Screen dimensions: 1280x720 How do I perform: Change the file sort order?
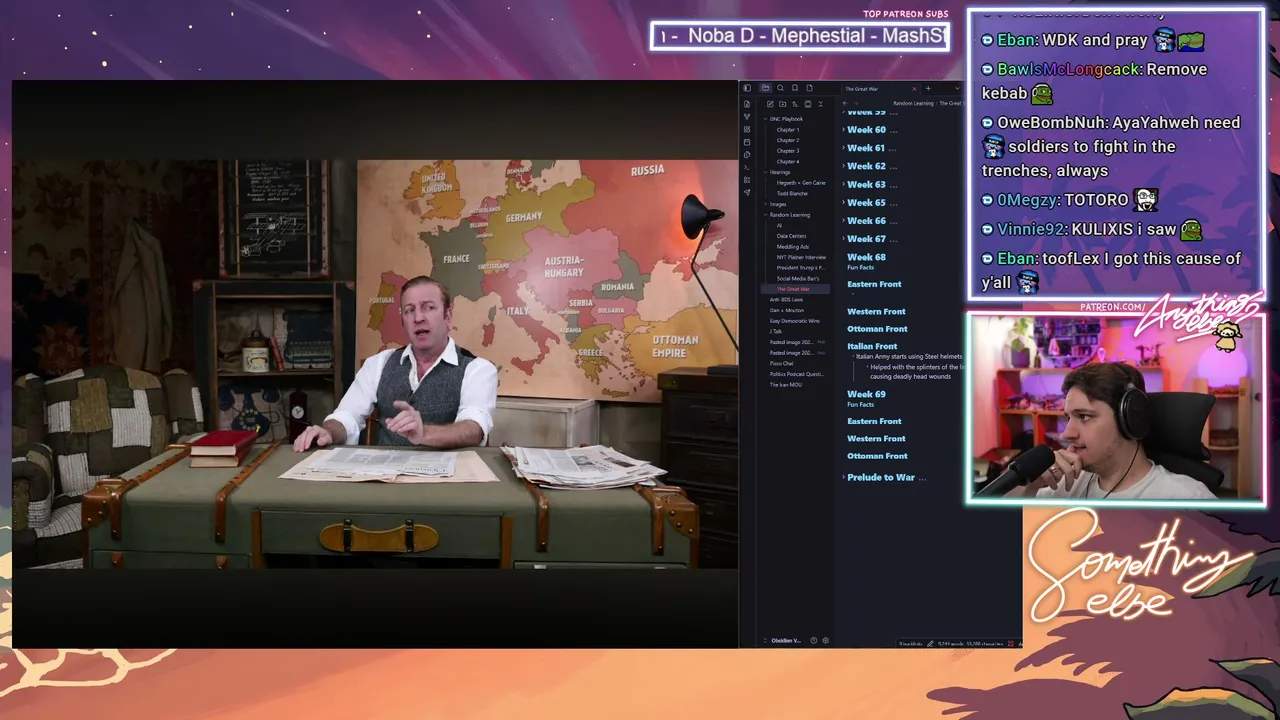795,104
